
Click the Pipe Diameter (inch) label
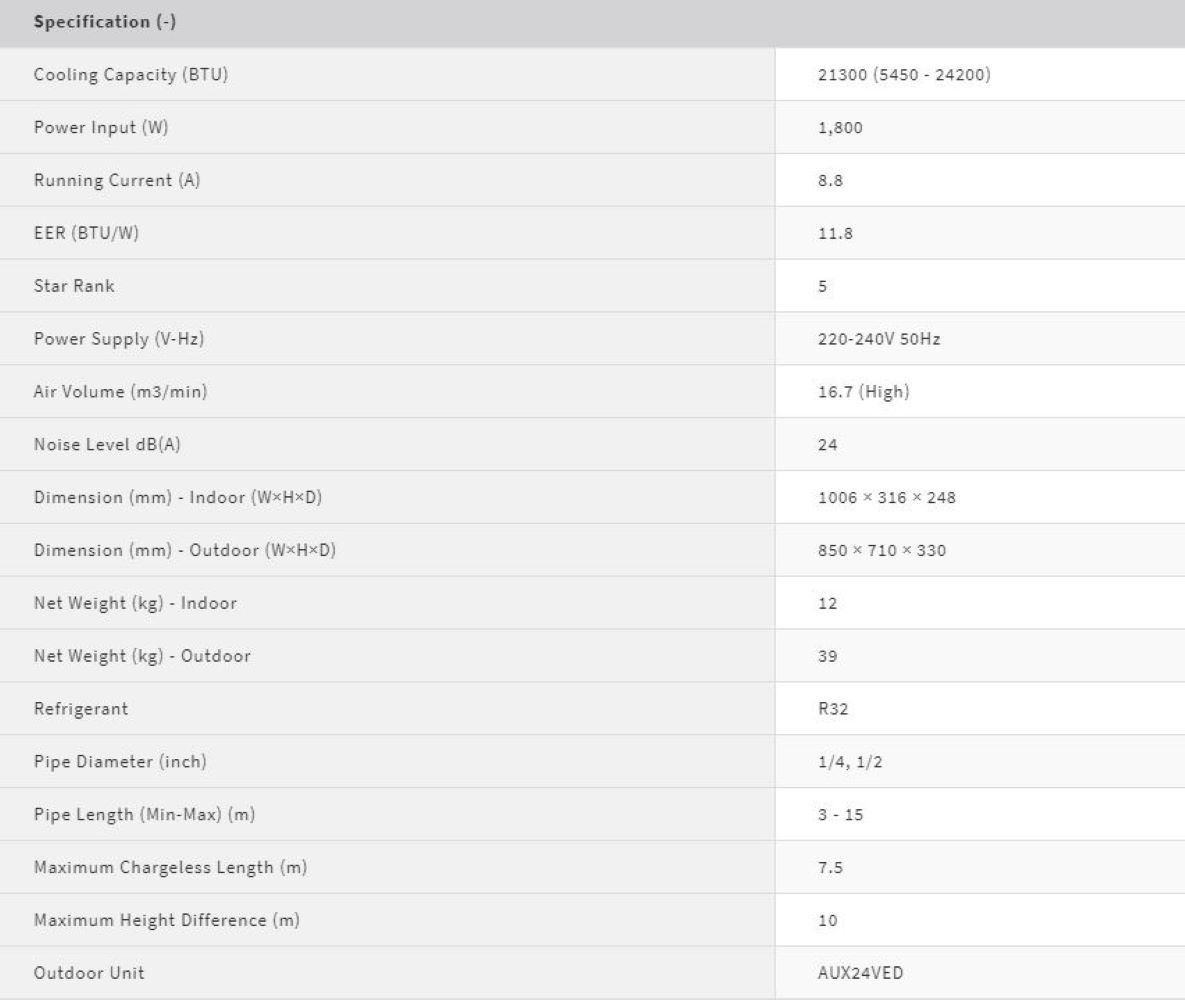(x=120, y=762)
